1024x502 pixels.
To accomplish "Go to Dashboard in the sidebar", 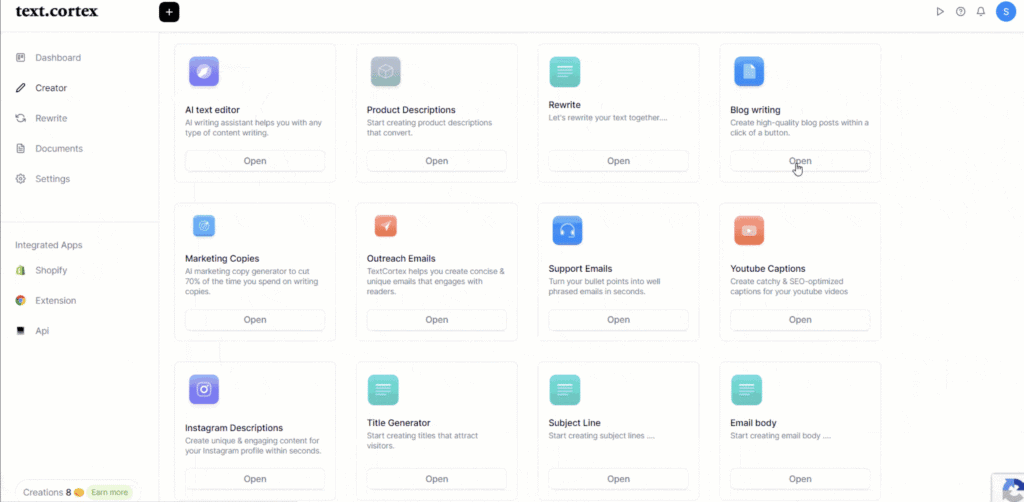I will pyautogui.click(x=57, y=58).
